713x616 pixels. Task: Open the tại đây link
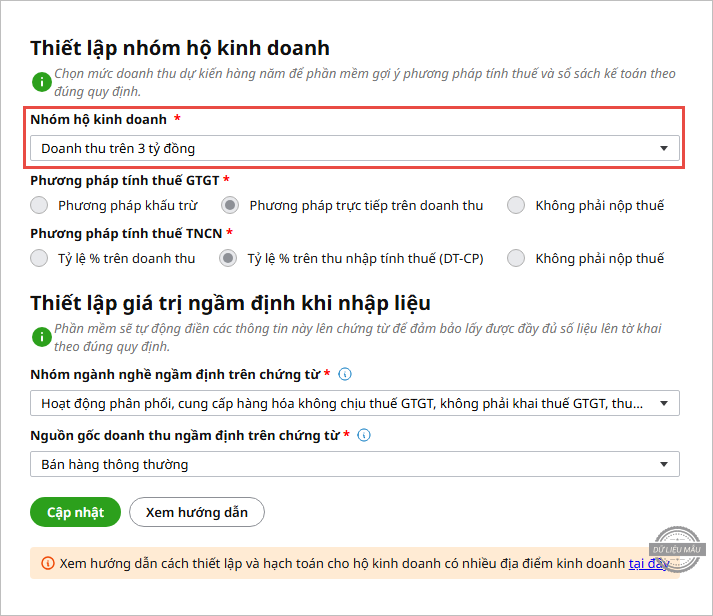(648, 564)
